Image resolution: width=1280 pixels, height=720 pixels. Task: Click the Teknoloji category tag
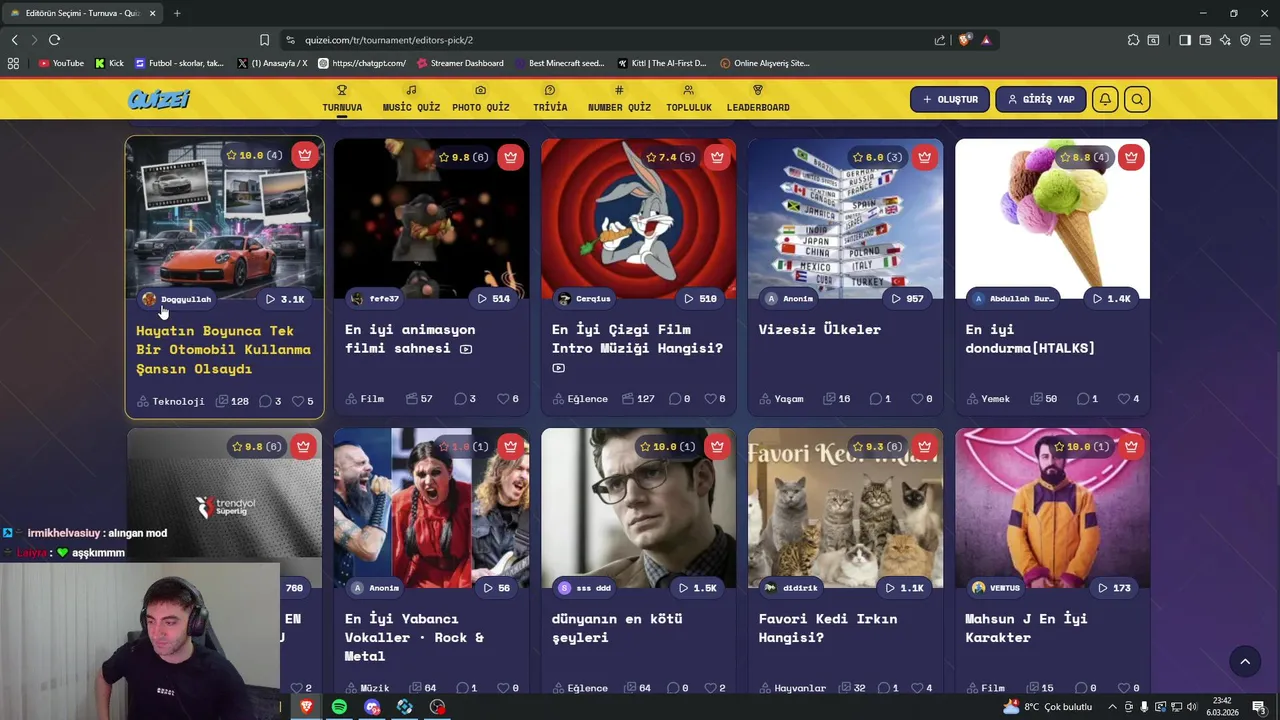tap(170, 401)
